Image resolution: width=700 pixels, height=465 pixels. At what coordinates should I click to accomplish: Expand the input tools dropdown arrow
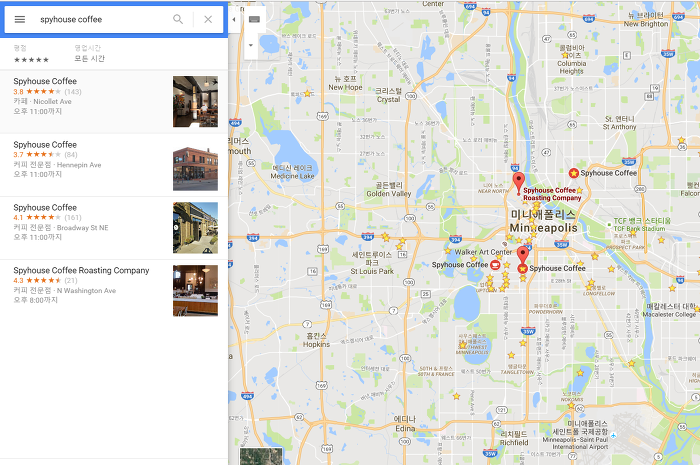point(251,45)
